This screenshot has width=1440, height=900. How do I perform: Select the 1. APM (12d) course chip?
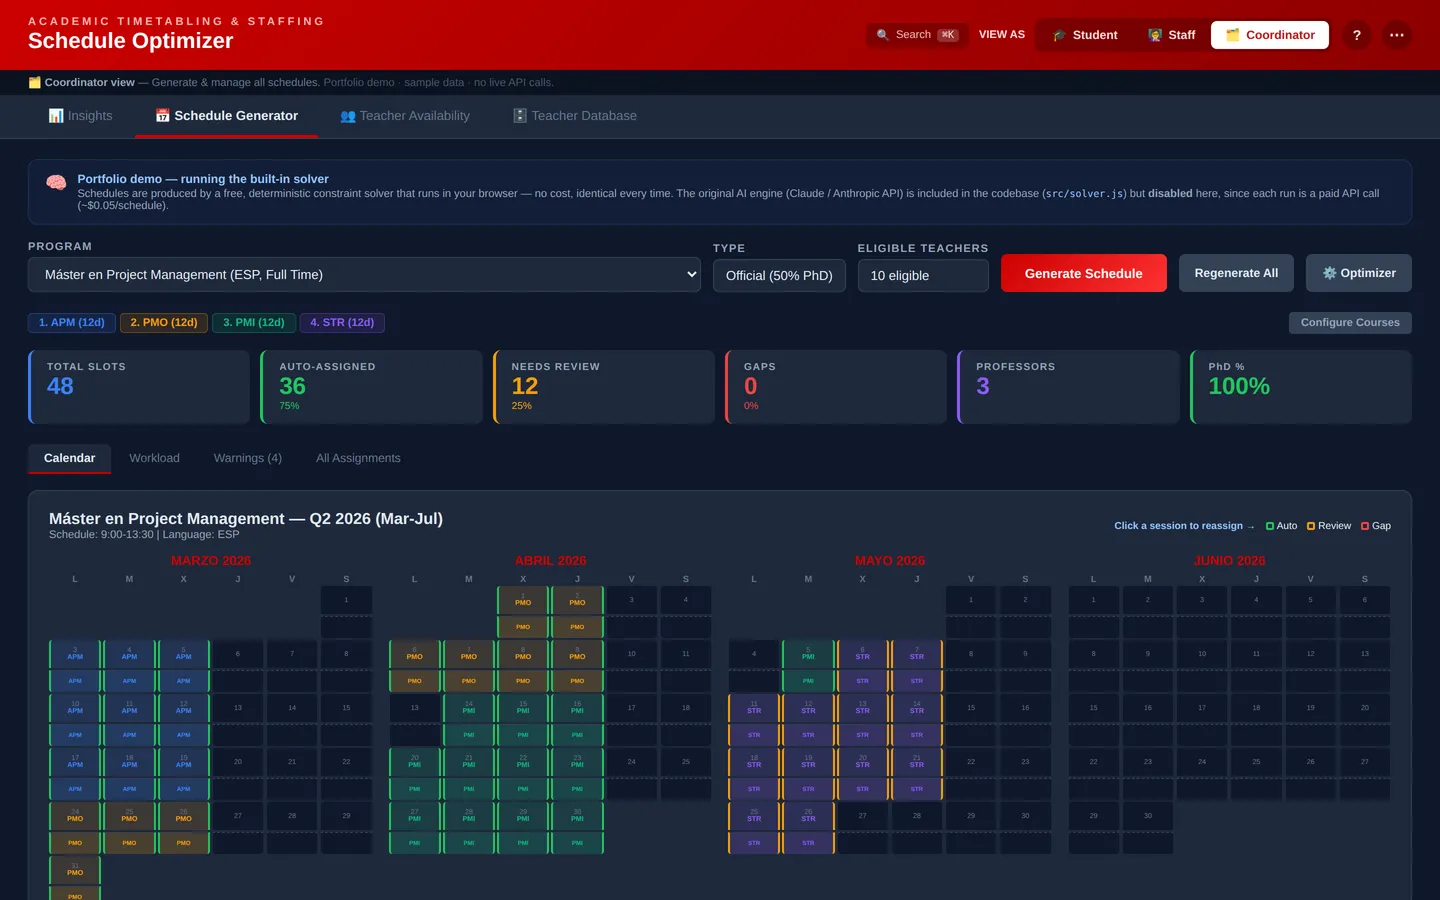coord(72,323)
